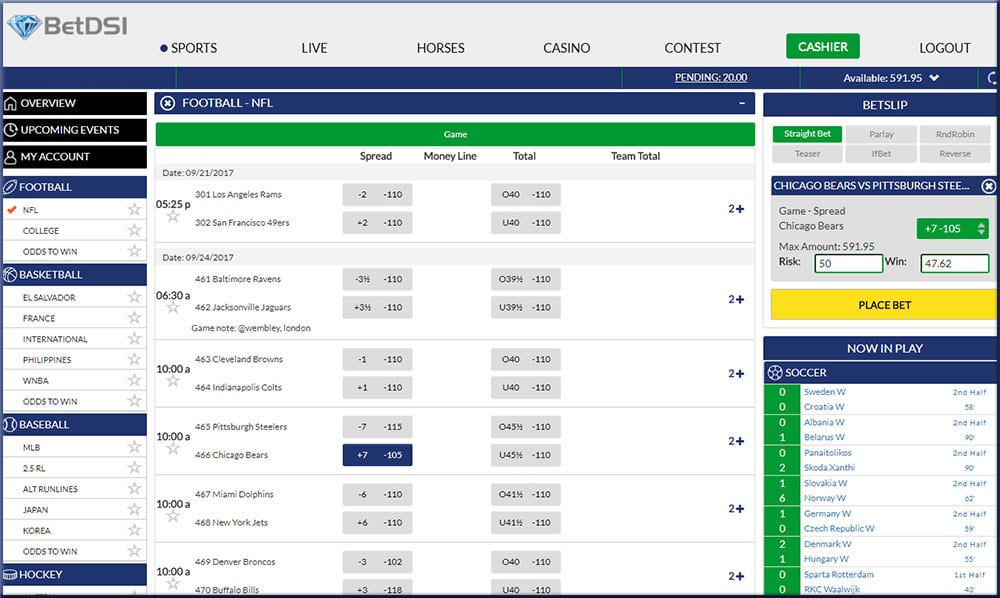Screen dimensions: 1000x598
Task: Open Sweden W vs Croatia W match
Action: [x=880, y=399]
